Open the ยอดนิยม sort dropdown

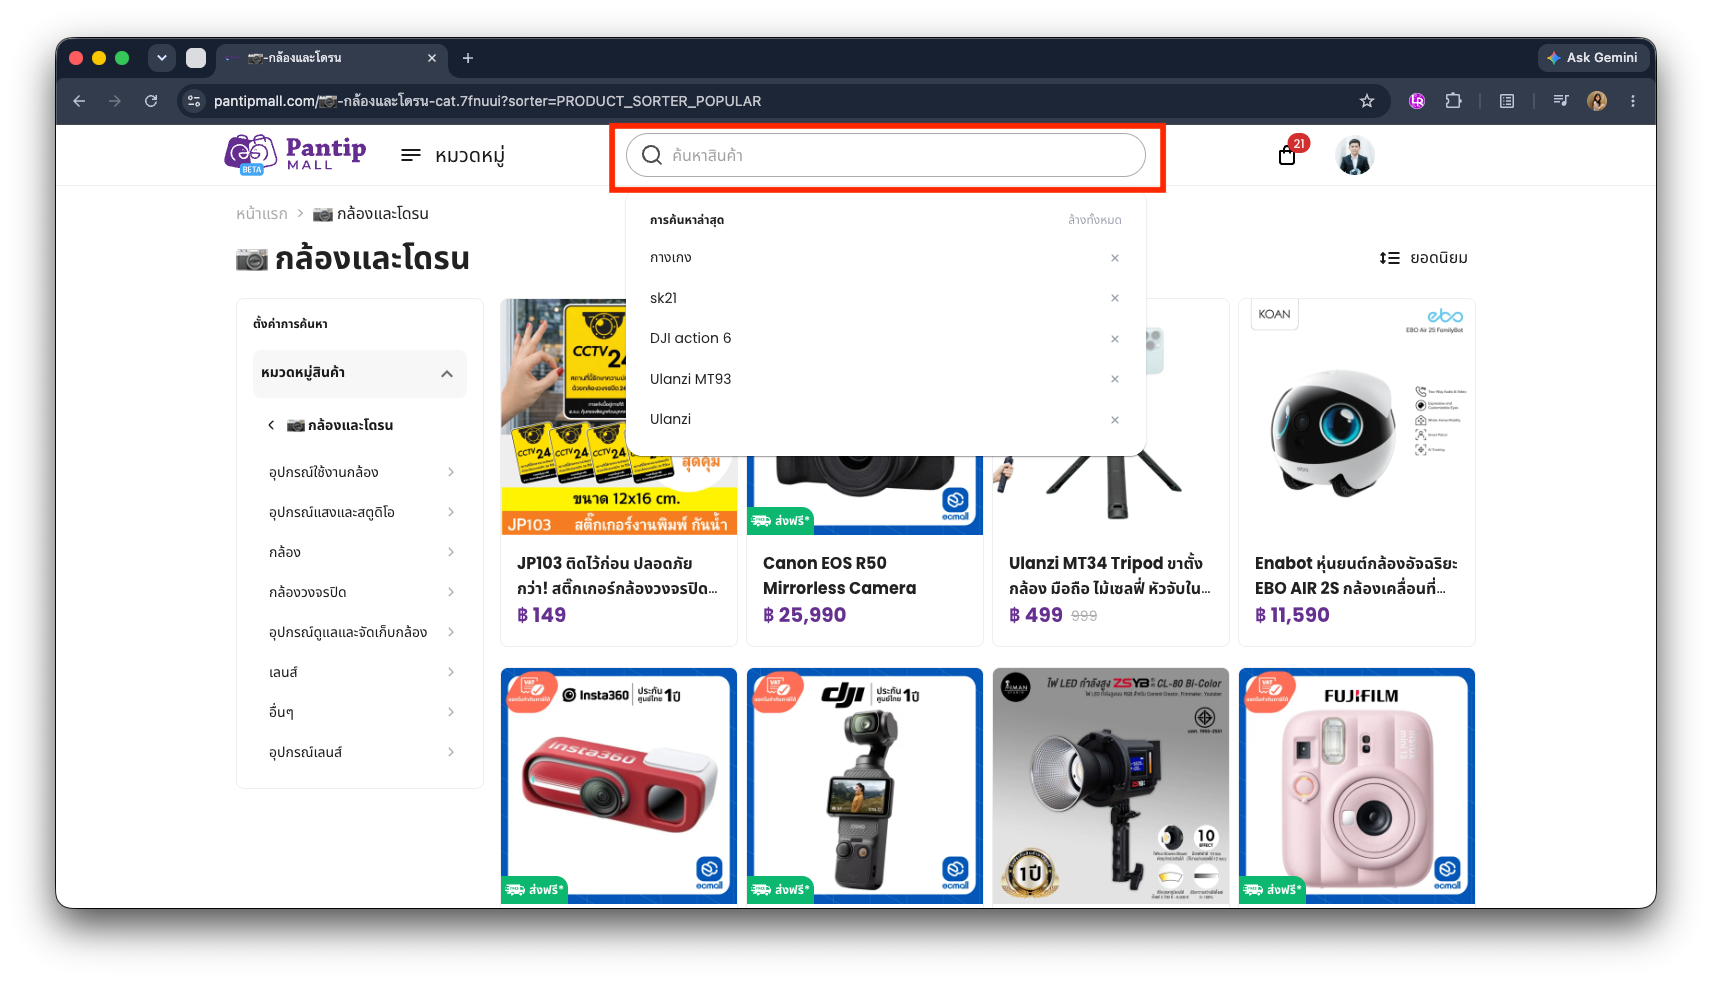click(x=1423, y=258)
